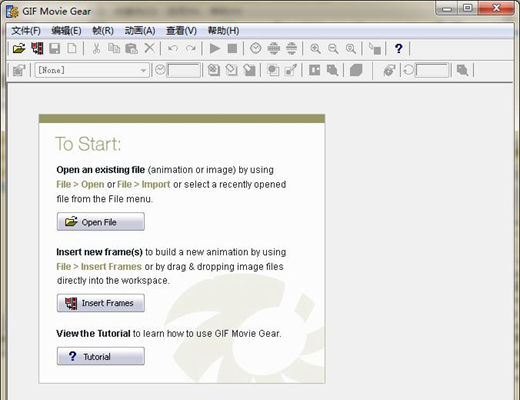This screenshot has height=400, width=520.
Task: Click the Zoom In magnifier icon
Action: coord(315,49)
